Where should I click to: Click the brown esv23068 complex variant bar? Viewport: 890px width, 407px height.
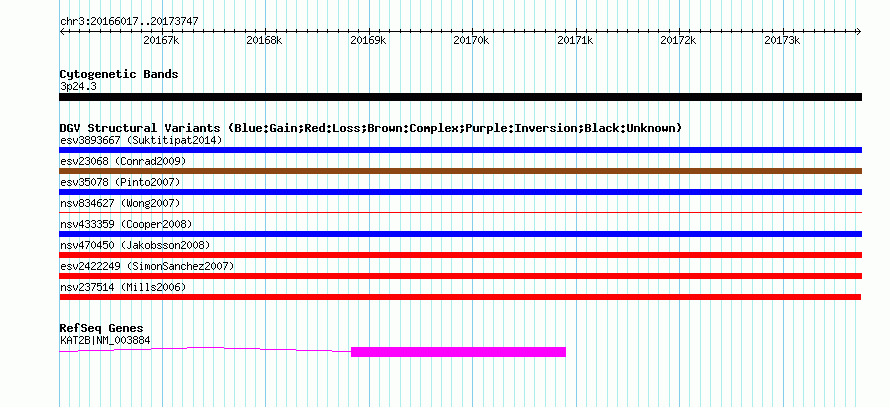(x=460, y=171)
